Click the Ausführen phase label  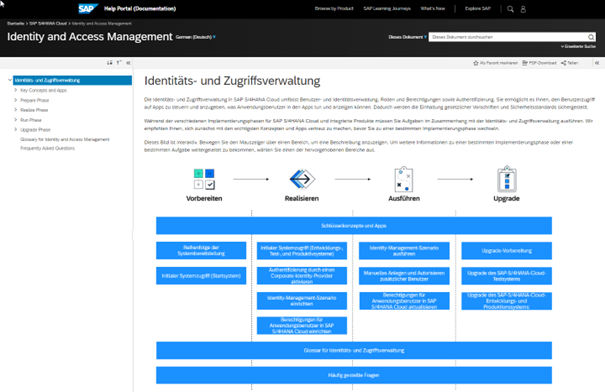[404, 198]
